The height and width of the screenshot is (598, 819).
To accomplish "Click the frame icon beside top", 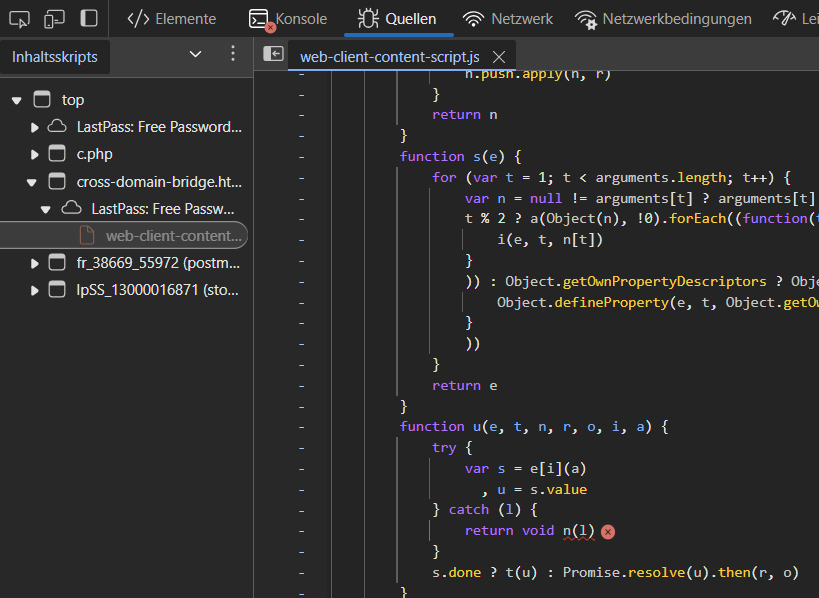I will point(42,99).
